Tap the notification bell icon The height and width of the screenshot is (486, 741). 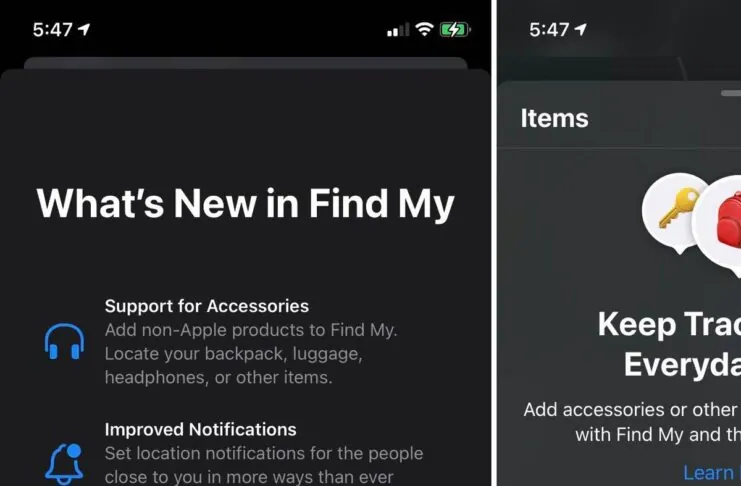coord(64,464)
